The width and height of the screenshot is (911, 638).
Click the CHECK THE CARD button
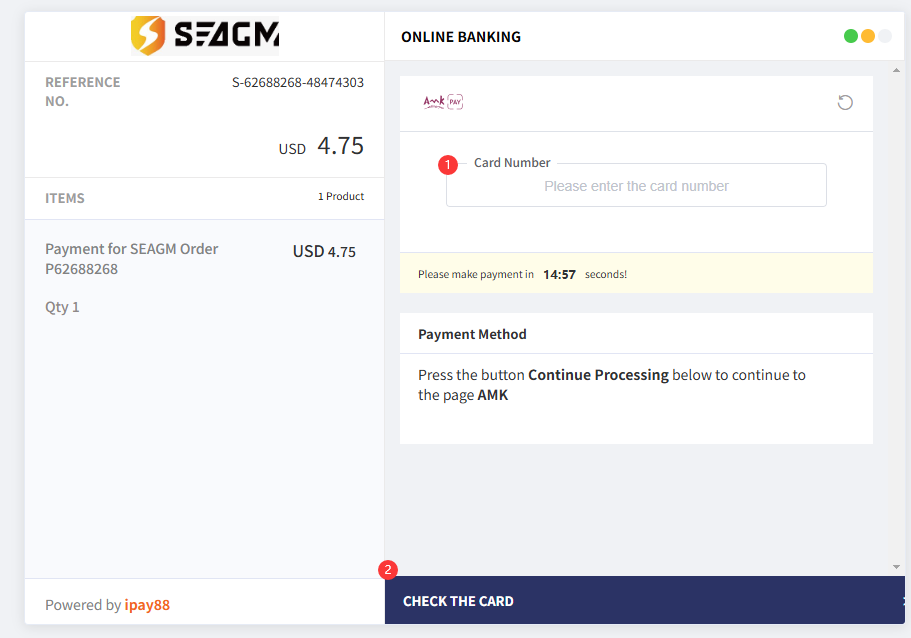(644, 600)
